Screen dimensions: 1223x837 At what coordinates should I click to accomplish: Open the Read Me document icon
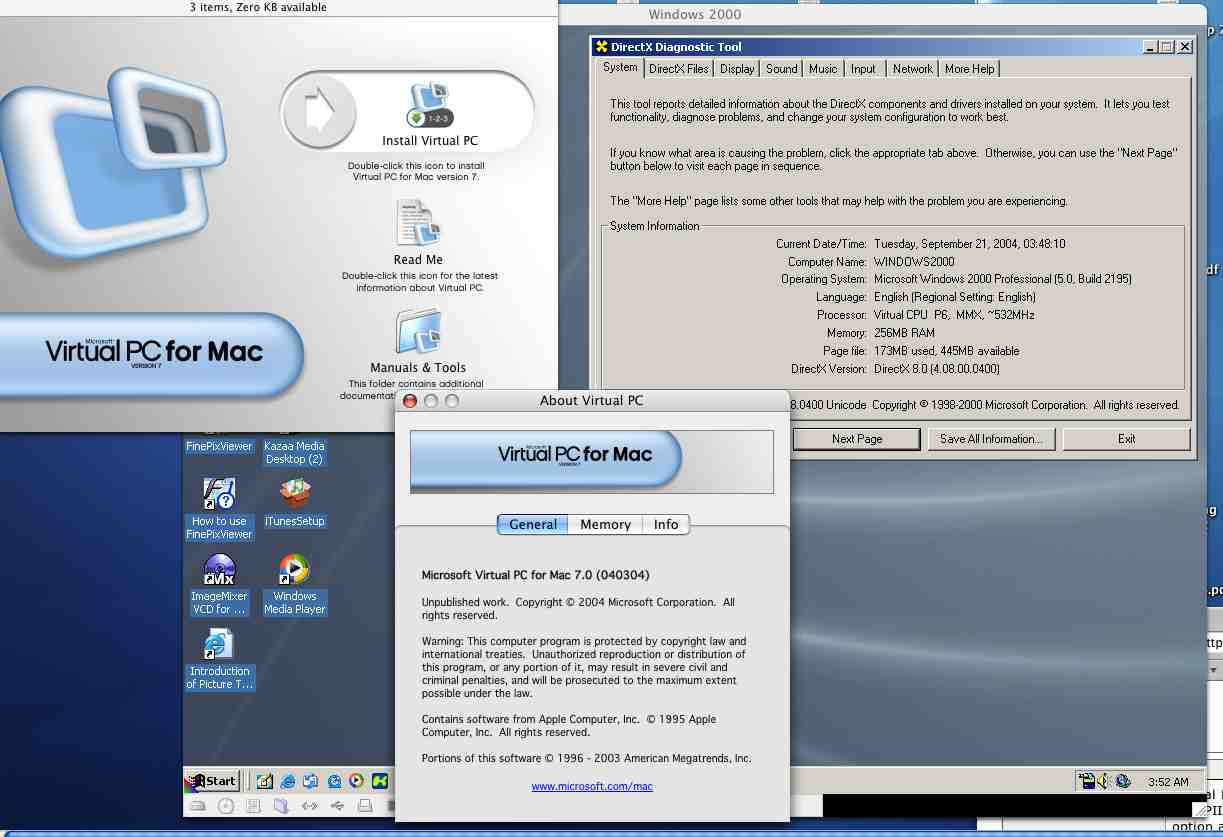(418, 222)
